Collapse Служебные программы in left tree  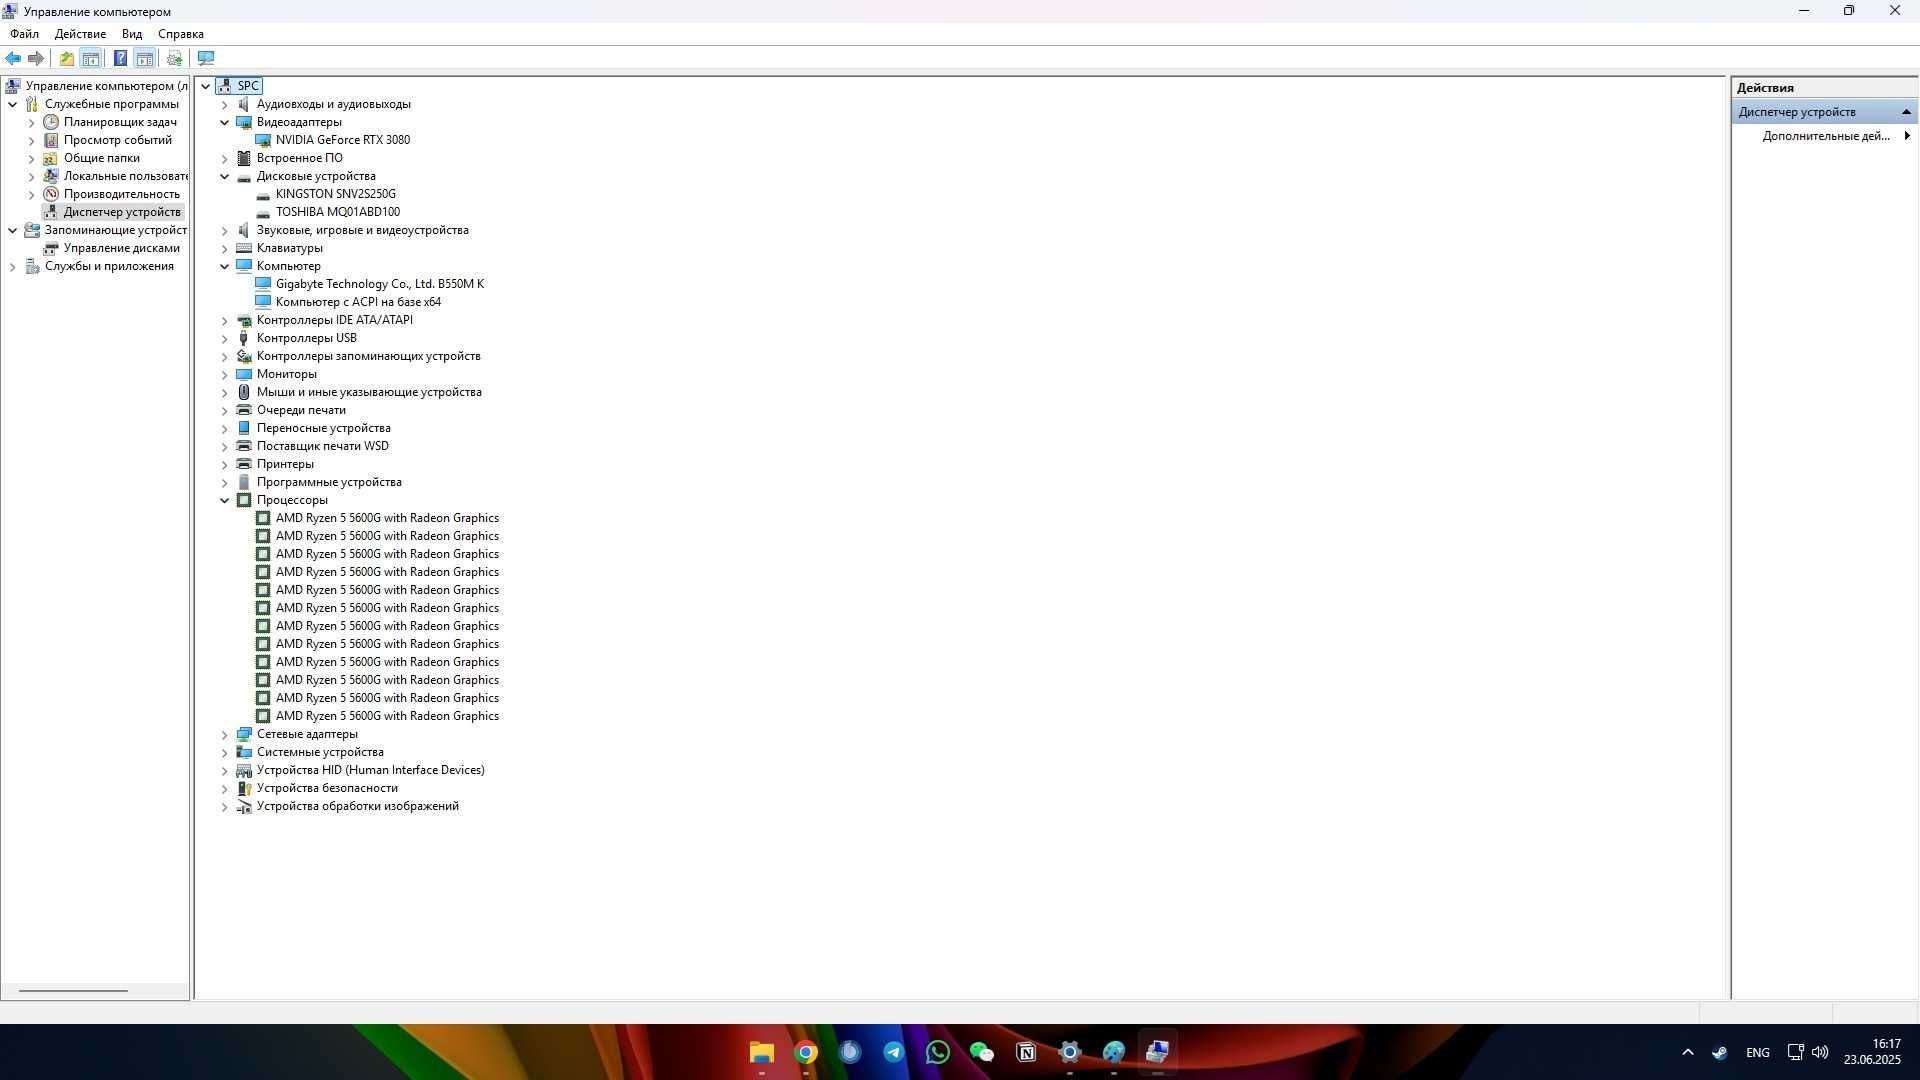(x=12, y=104)
